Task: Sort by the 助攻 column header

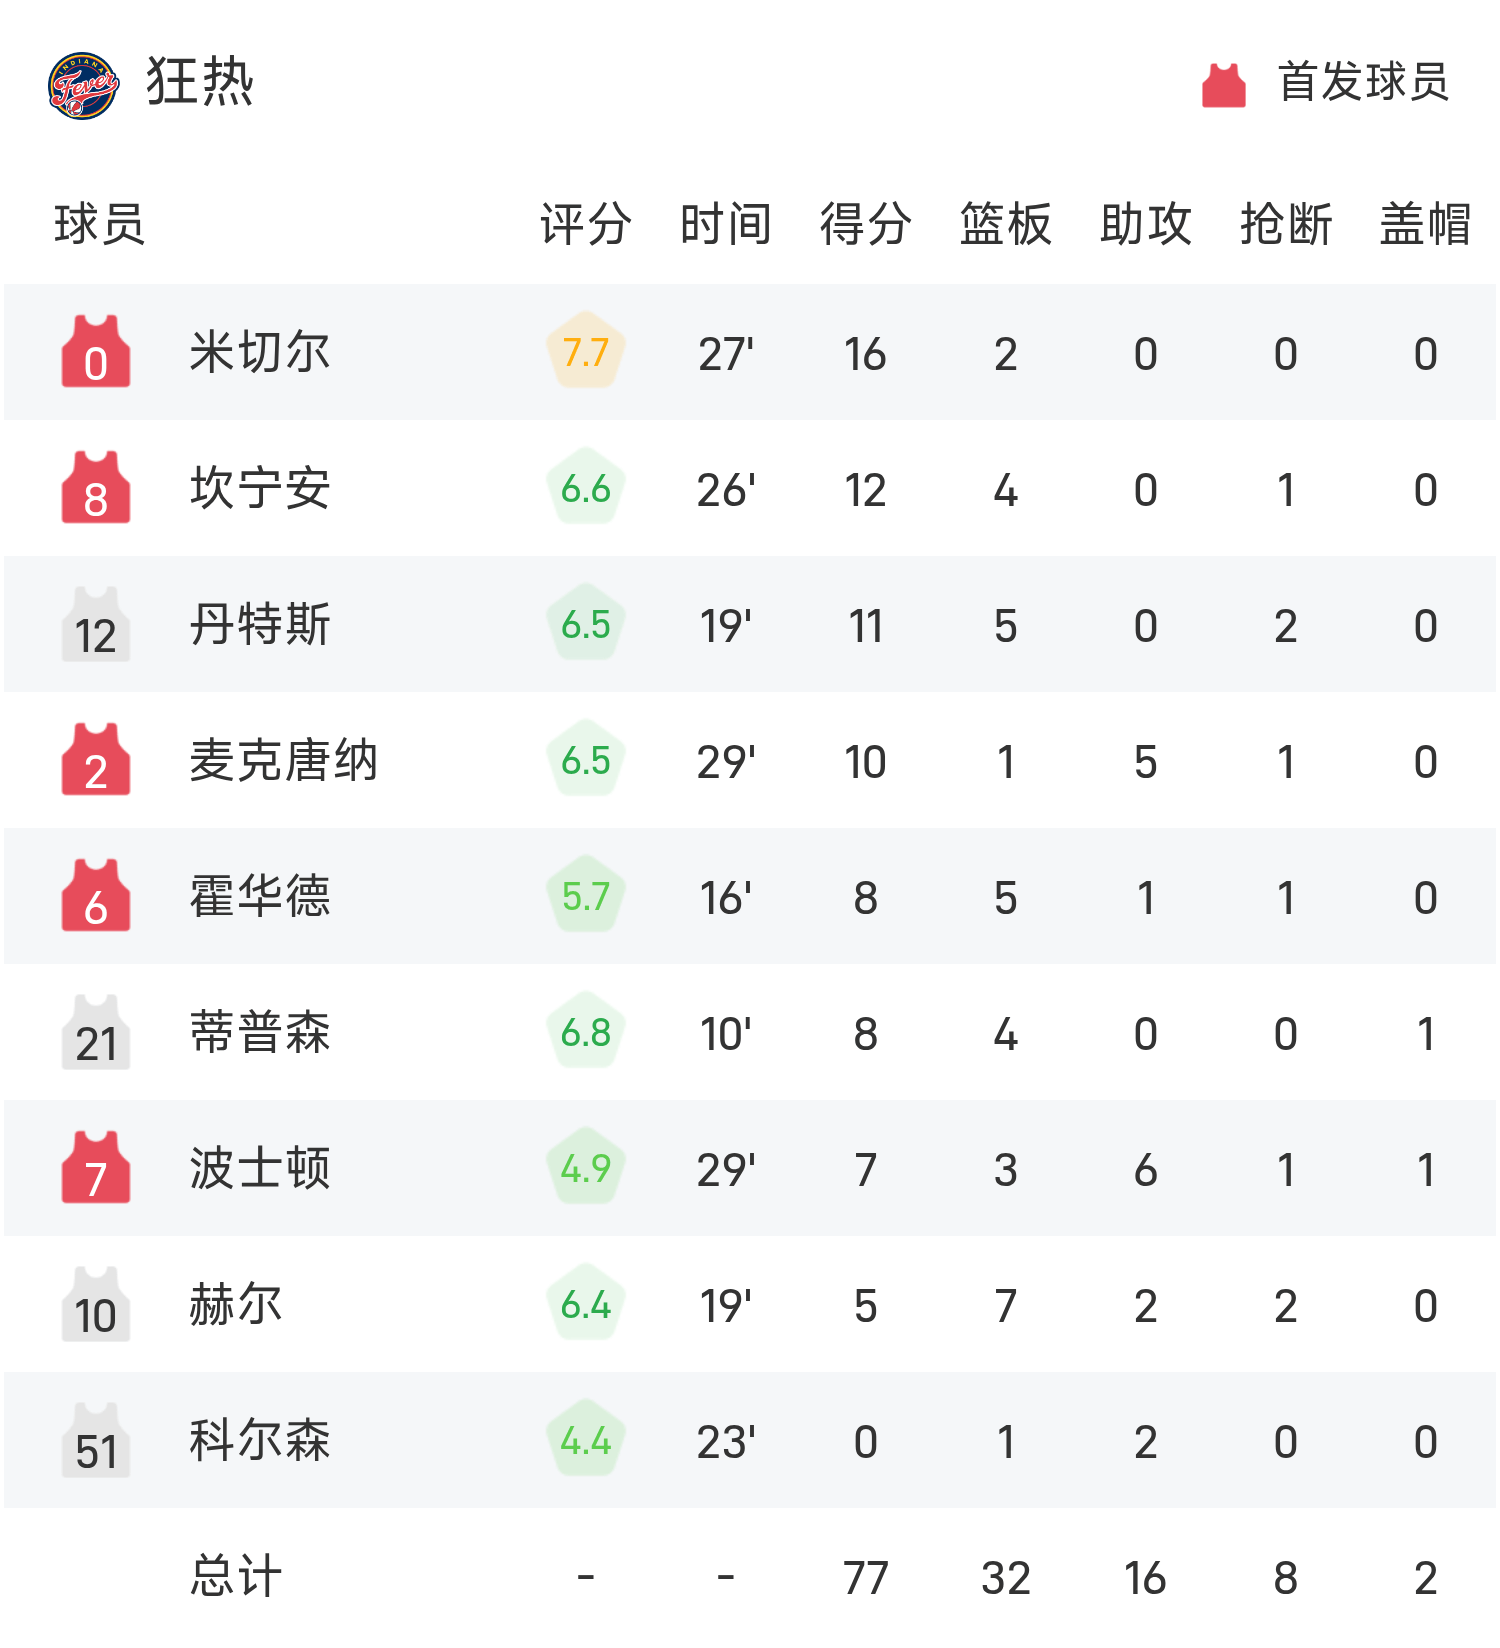Action: (1146, 224)
